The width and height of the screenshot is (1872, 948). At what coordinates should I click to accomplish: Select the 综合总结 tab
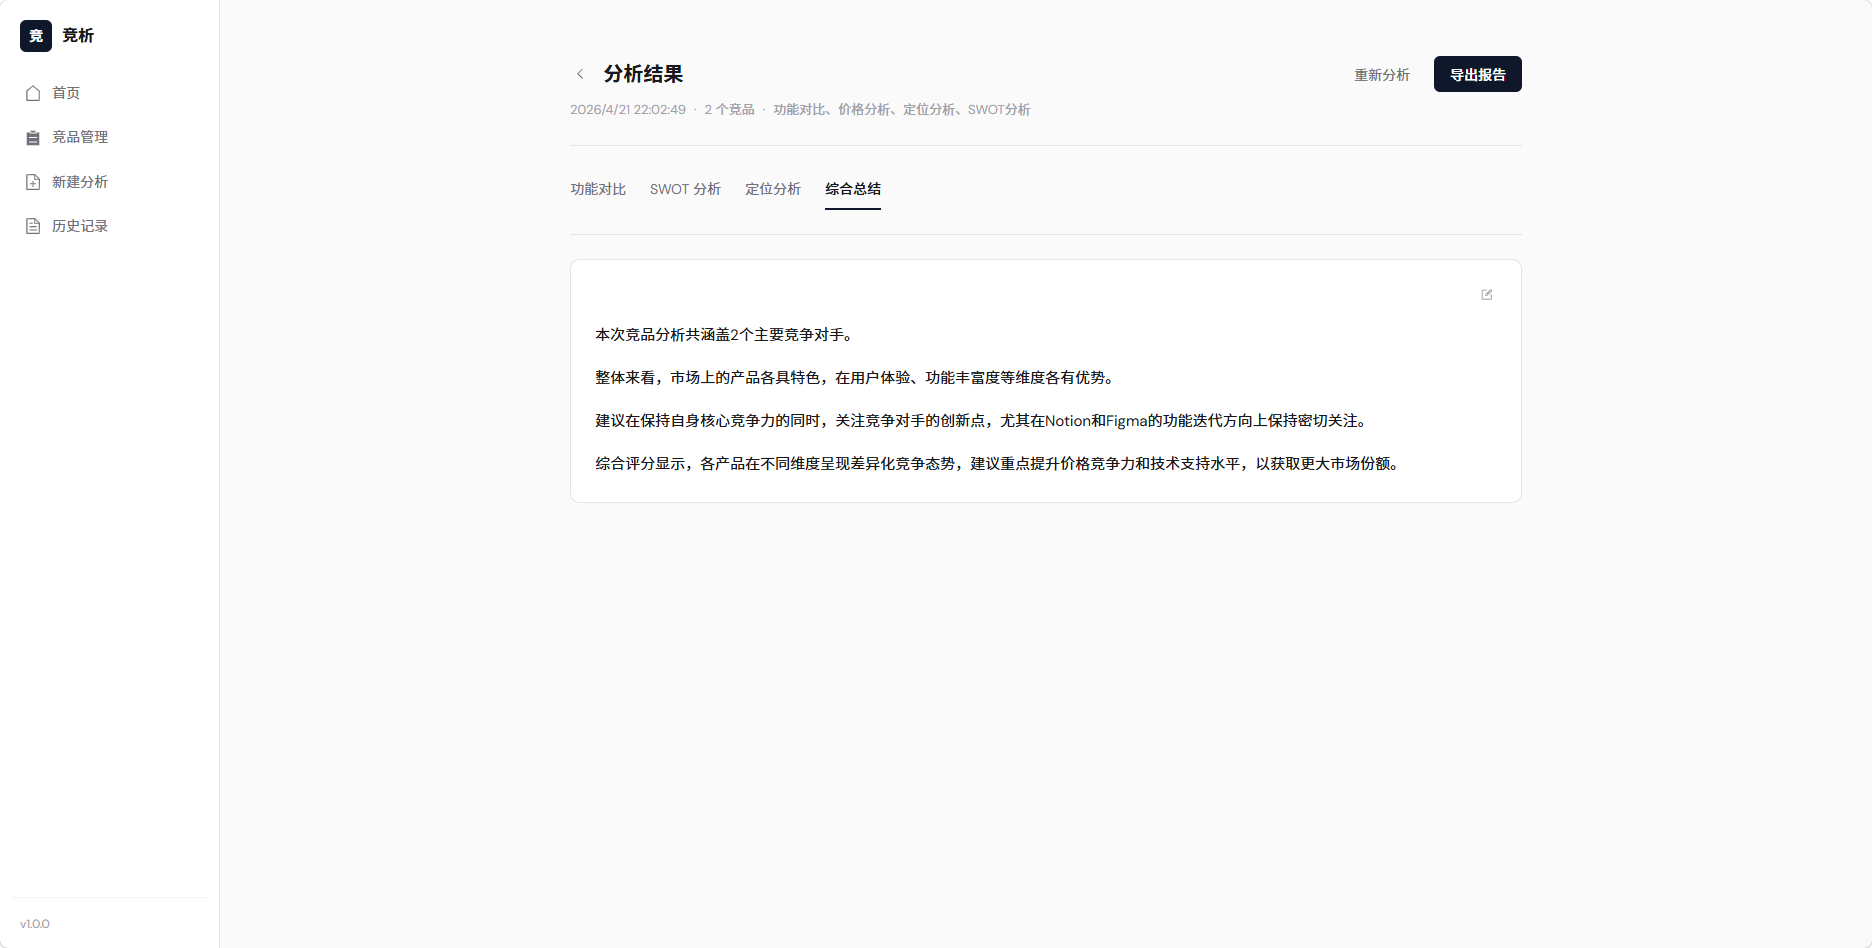(852, 189)
